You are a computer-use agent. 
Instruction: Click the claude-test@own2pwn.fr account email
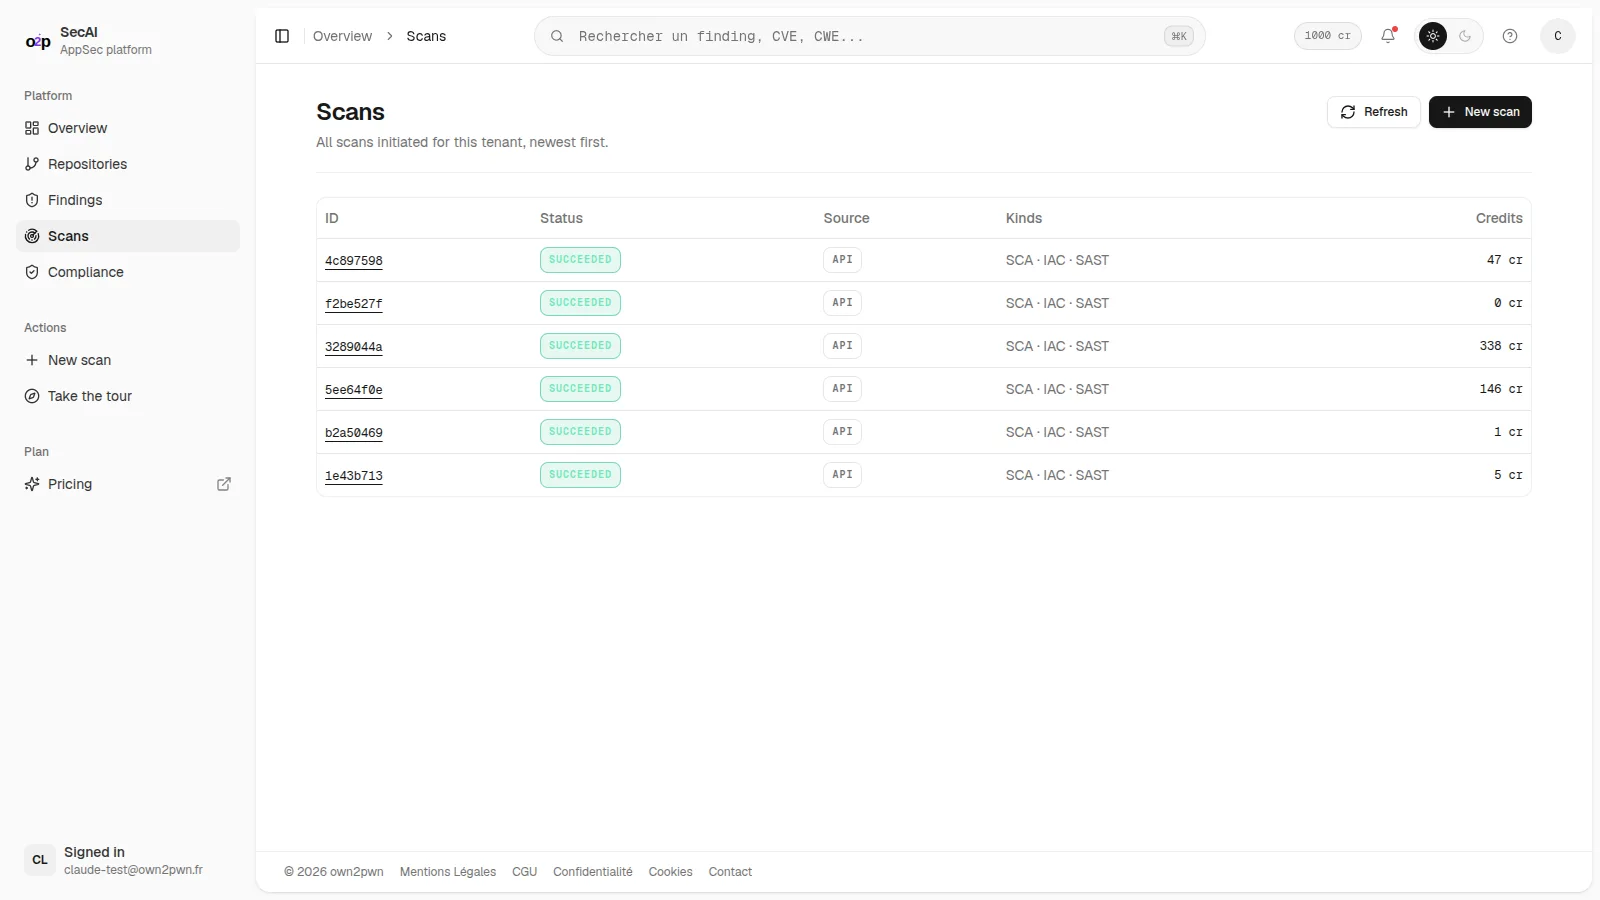(133, 870)
